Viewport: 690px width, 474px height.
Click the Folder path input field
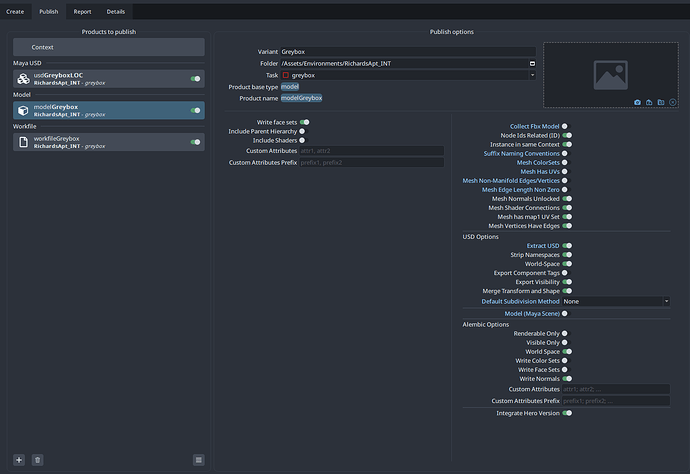[x=404, y=63]
